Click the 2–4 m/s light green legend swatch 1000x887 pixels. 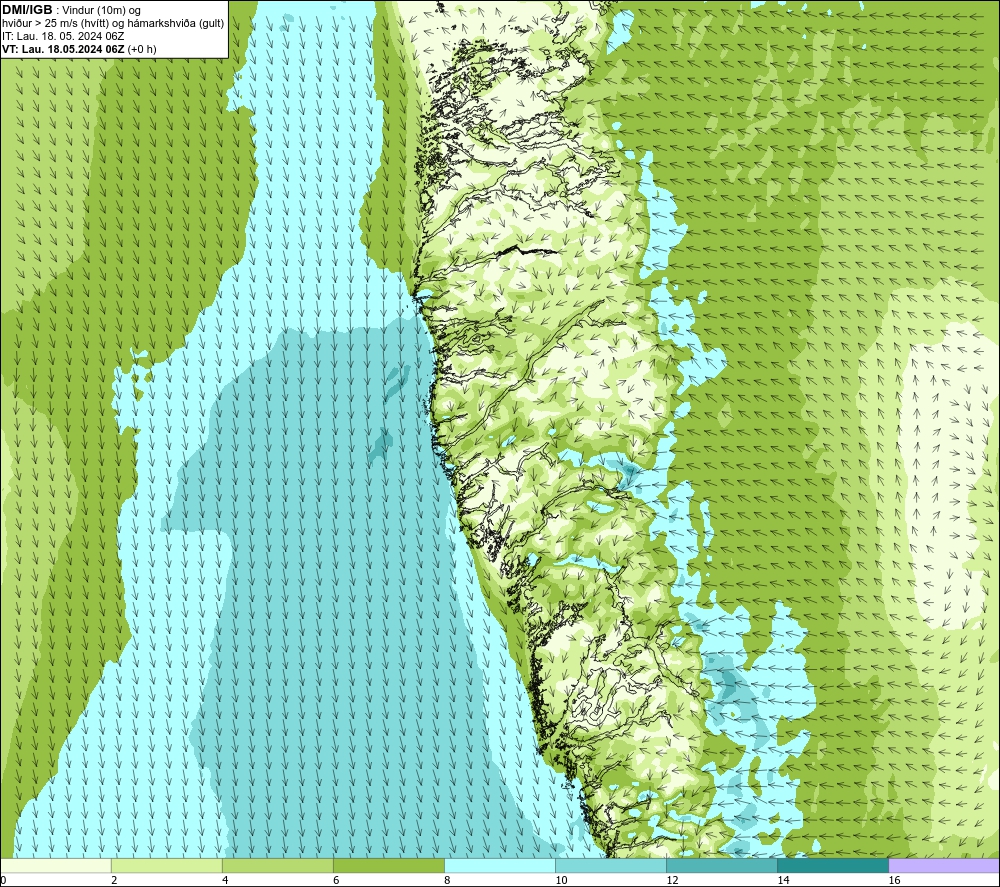167,866
